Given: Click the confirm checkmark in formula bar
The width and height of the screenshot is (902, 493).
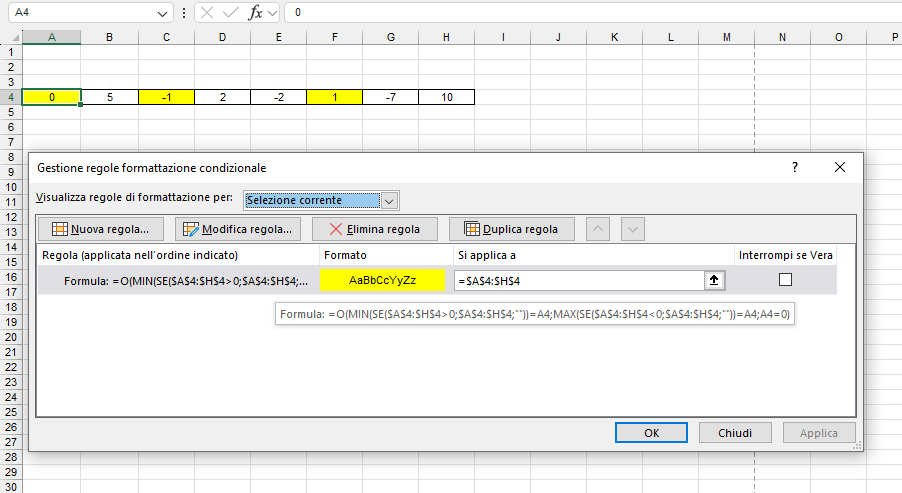Looking at the screenshot, I should pos(231,12).
